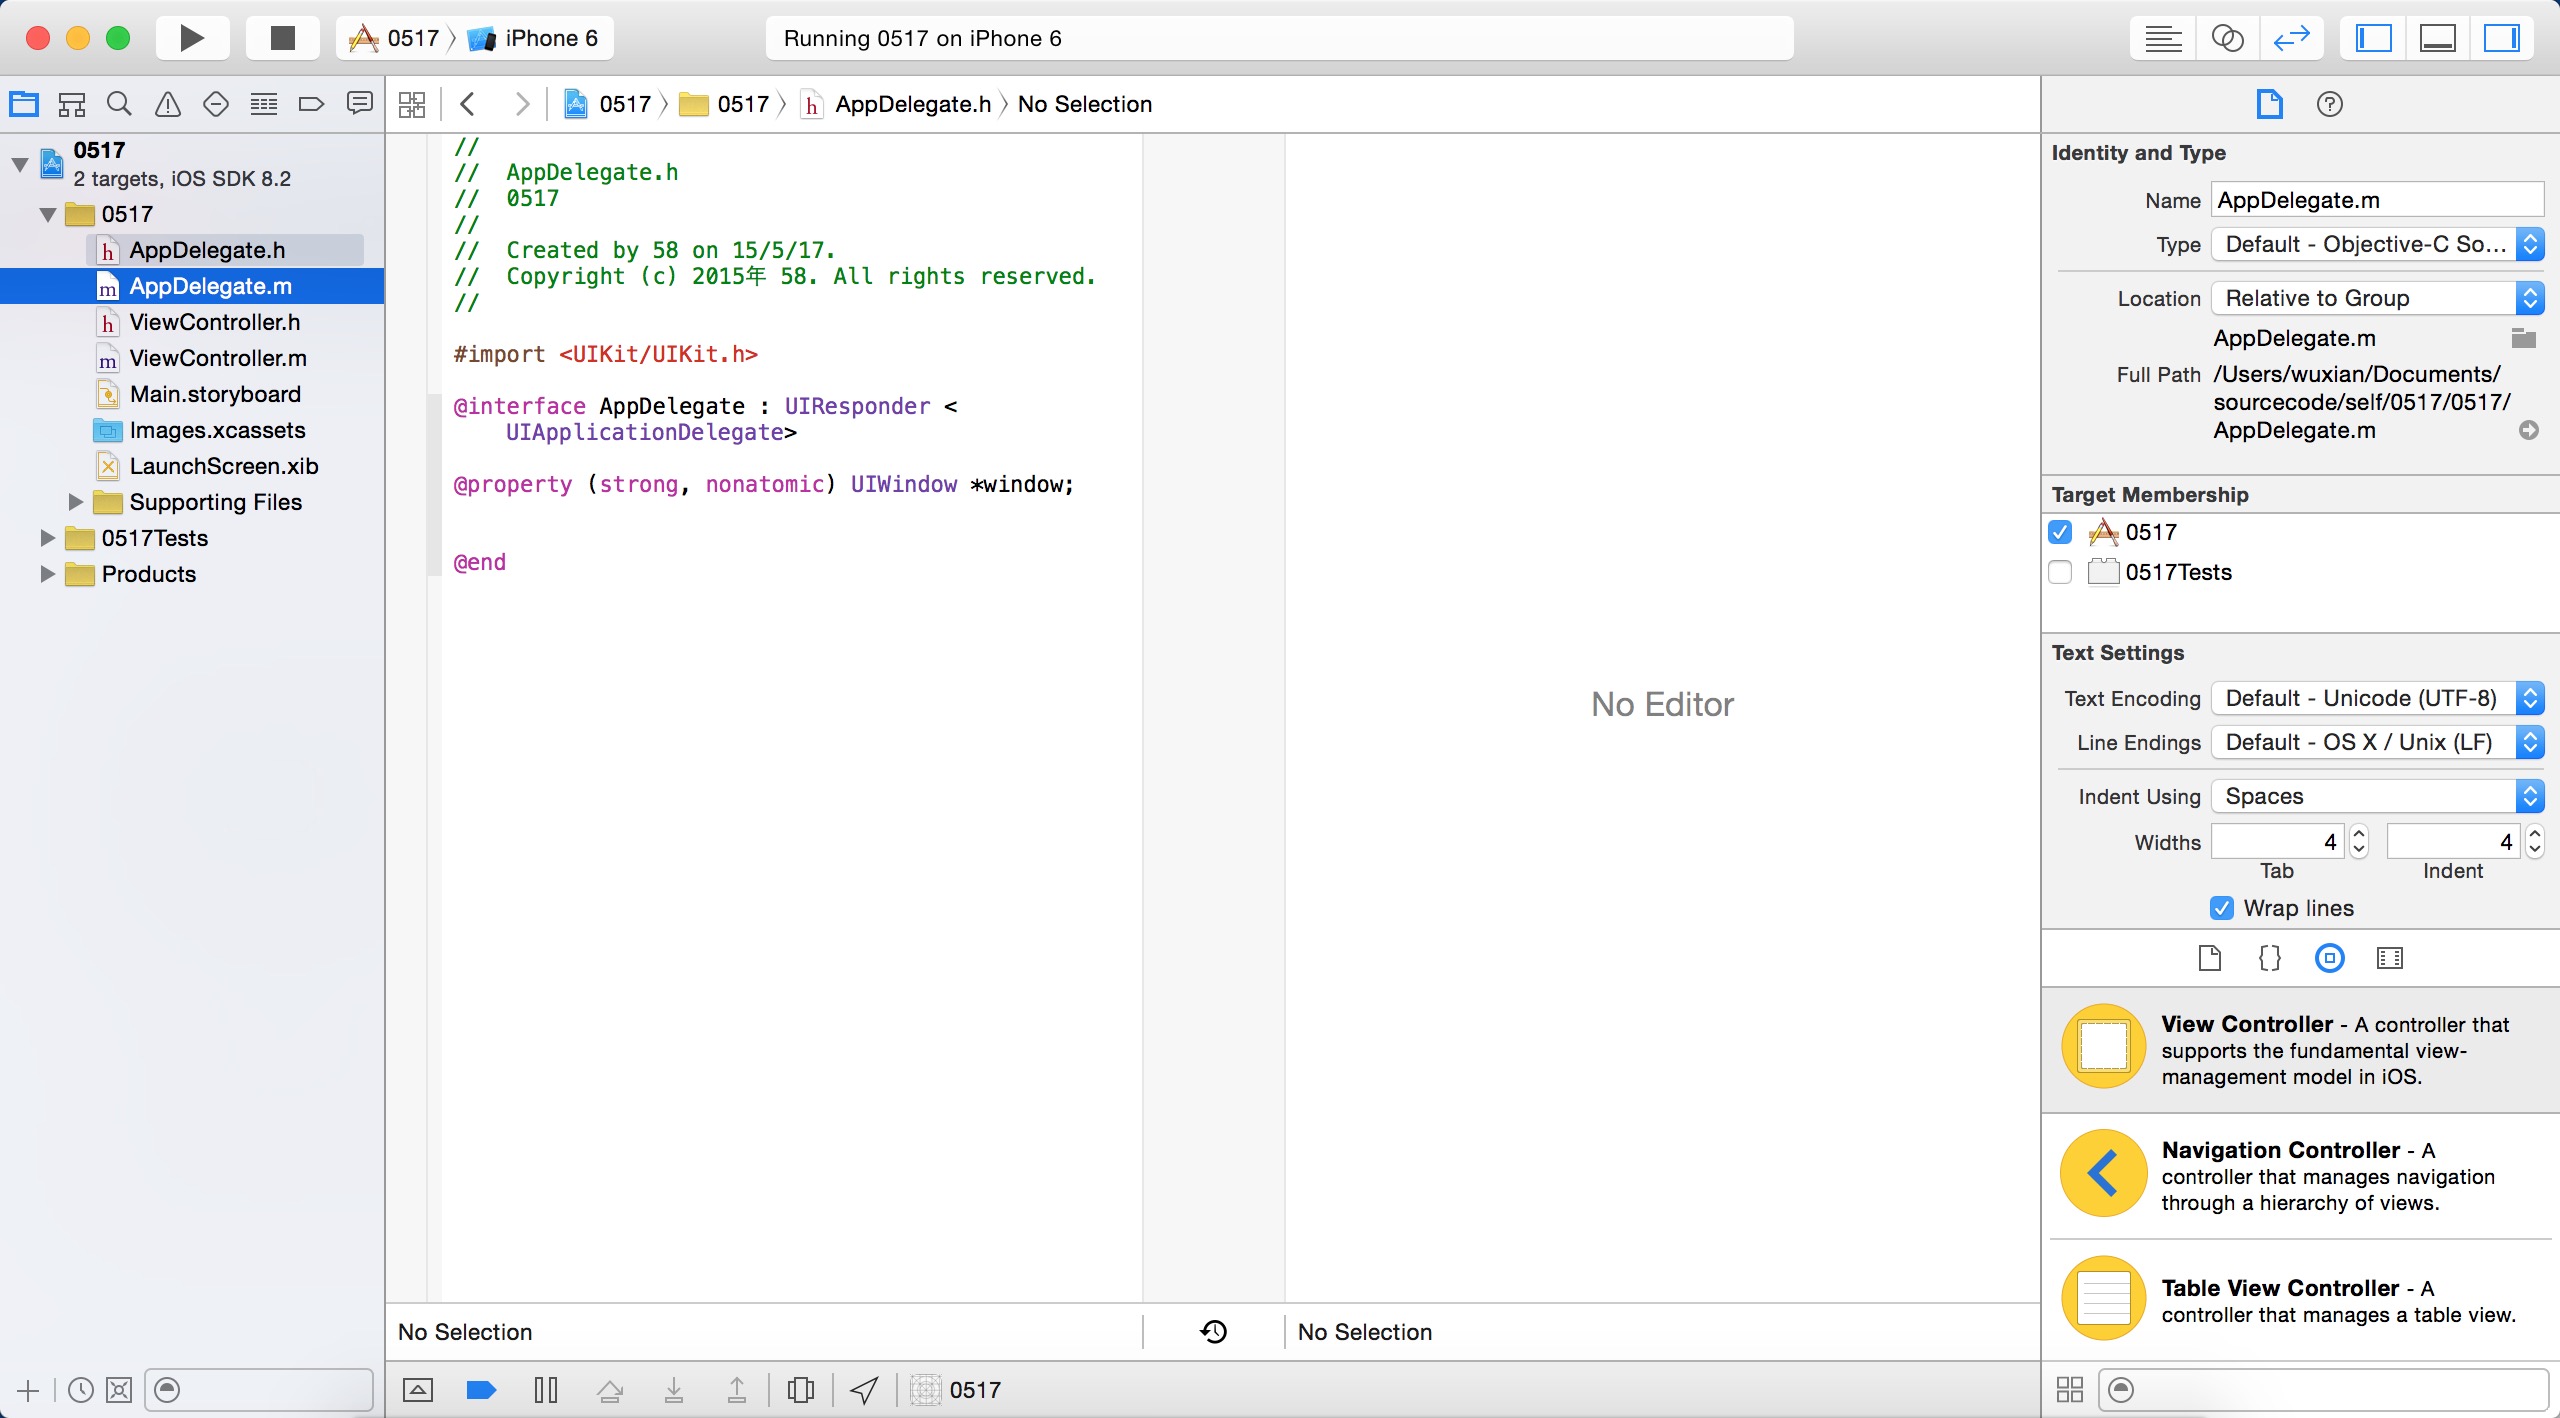This screenshot has width=2560, height=1418.
Task: Select Navigation Controller library object
Action: pos(2300,1176)
